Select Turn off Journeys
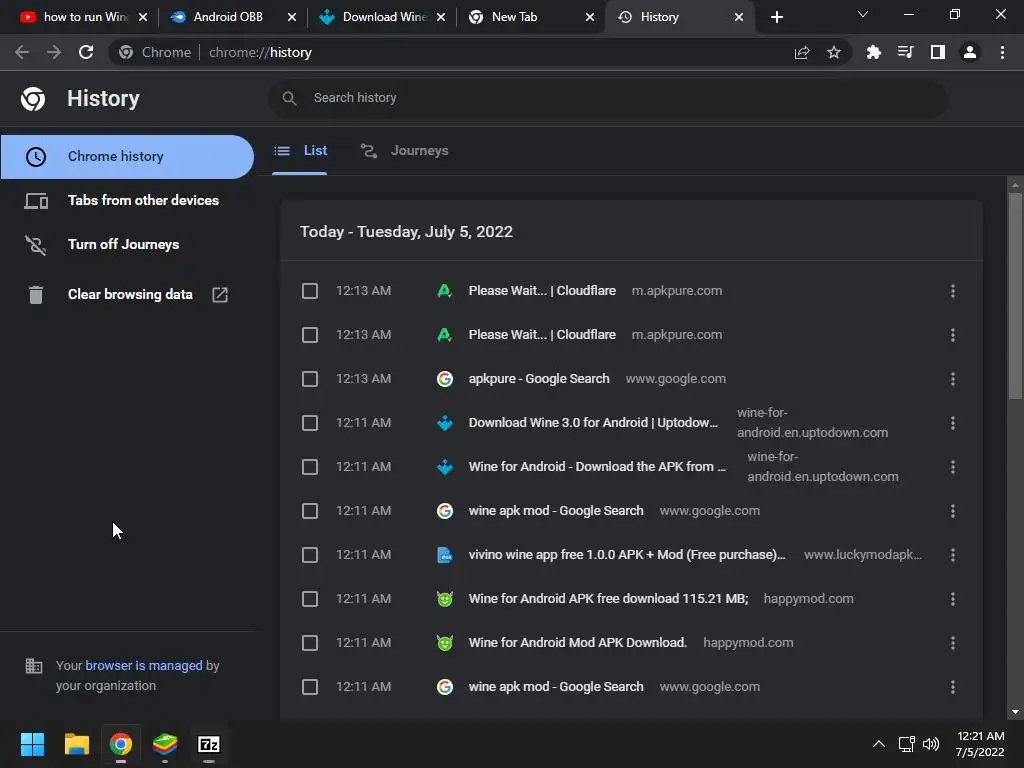 pos(127,244)
